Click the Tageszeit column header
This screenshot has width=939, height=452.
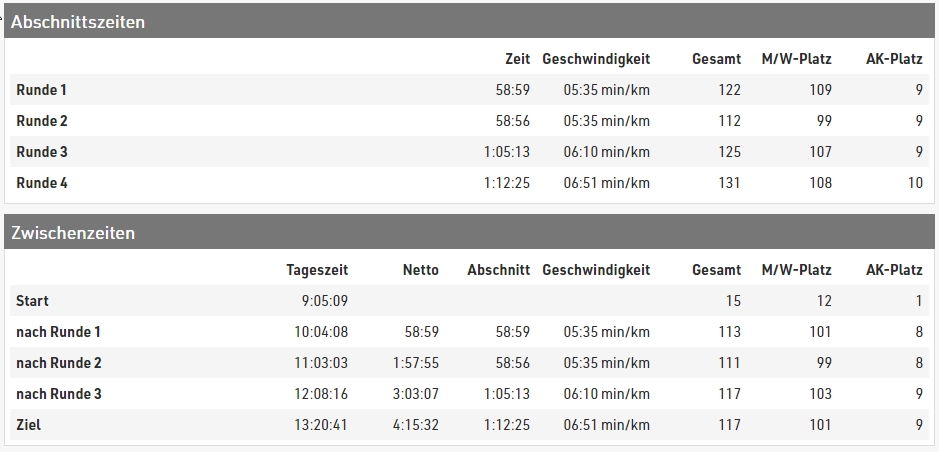point(317,270)
